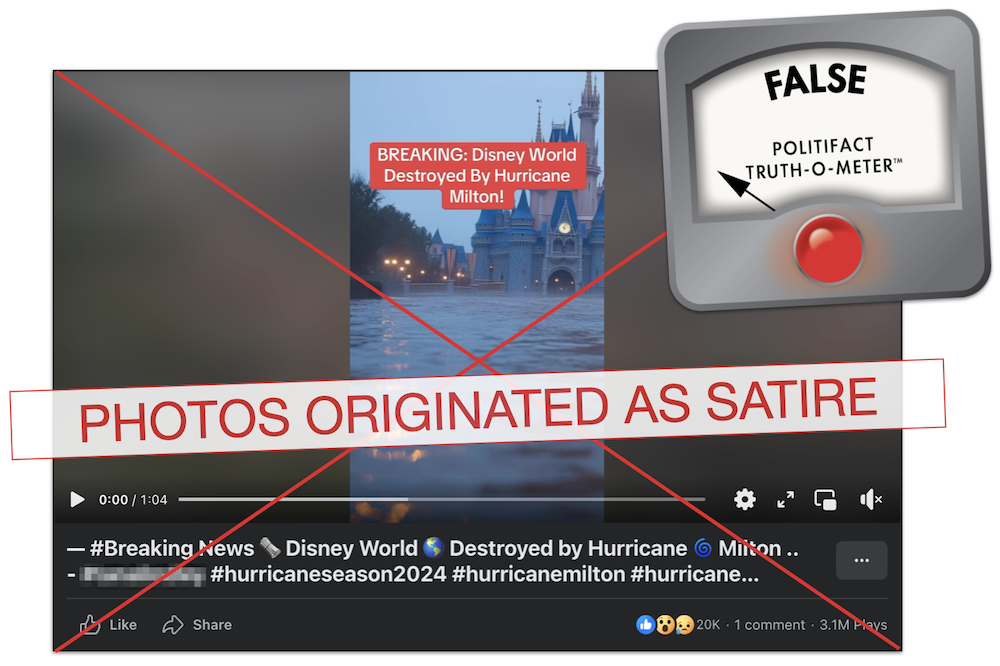Open the video in miniplayer mode
The image size is (1000, 666).
point(827,499)
